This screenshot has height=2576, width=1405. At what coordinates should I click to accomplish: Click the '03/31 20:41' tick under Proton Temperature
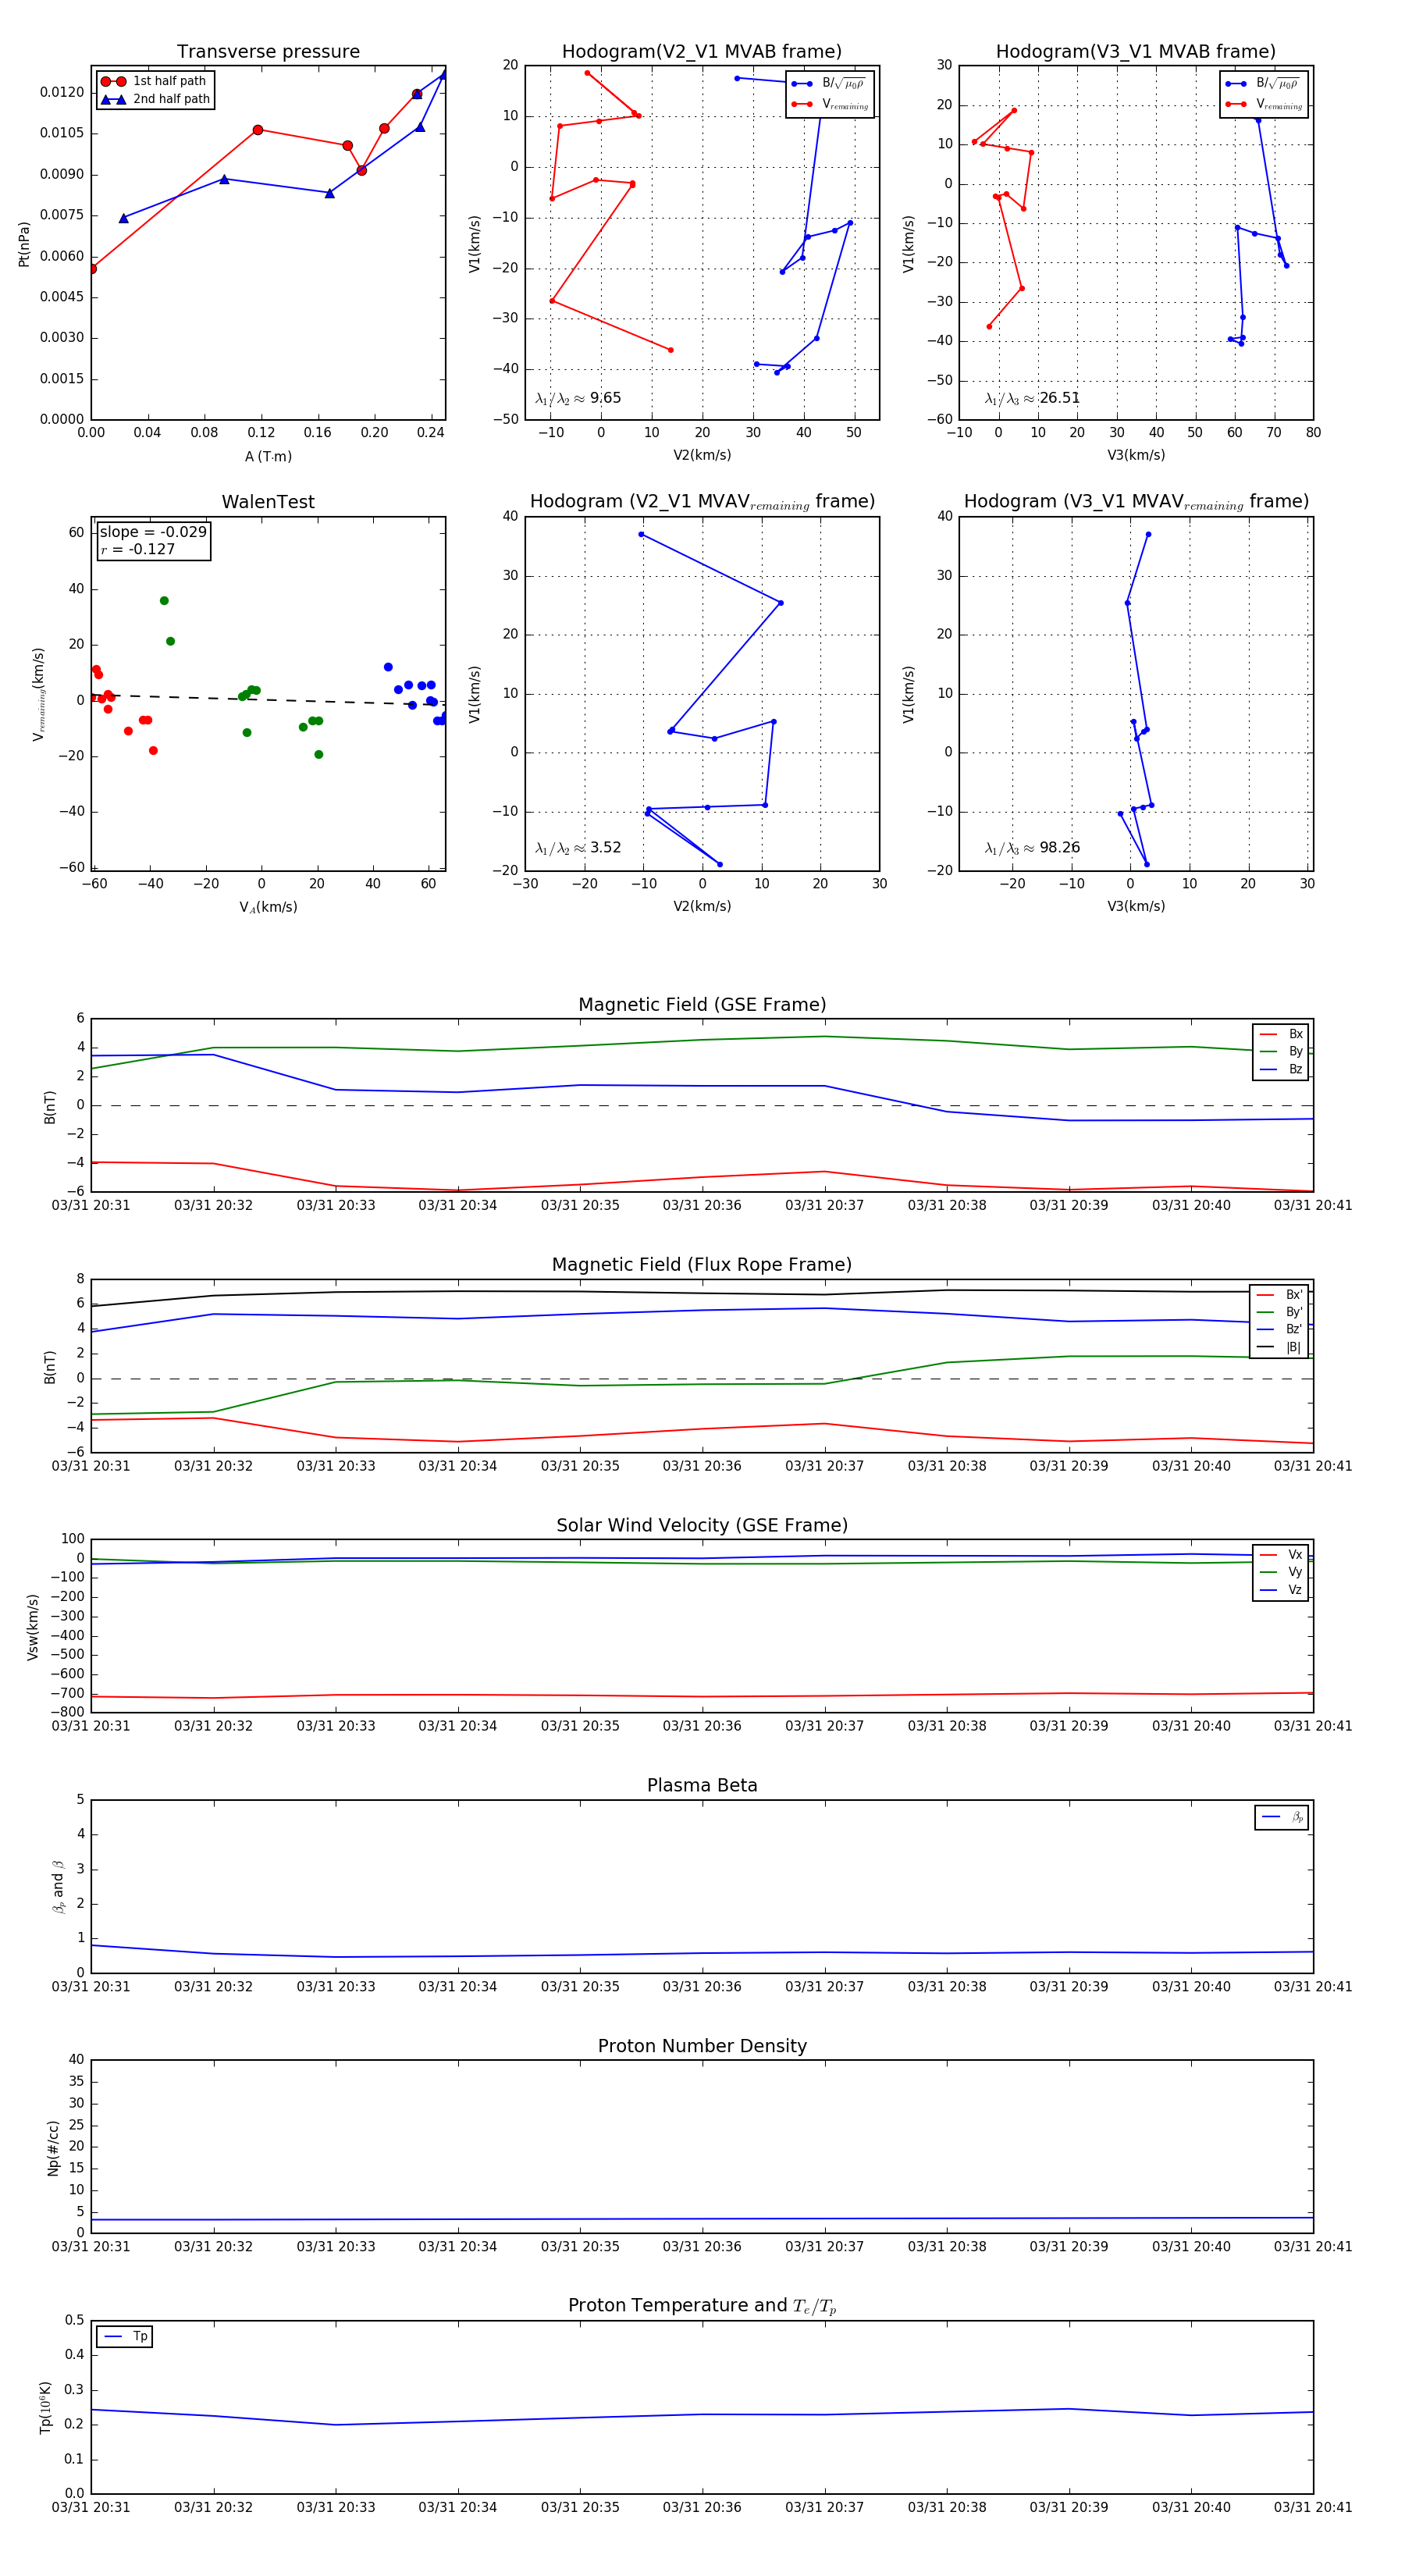point(1313,2507)
